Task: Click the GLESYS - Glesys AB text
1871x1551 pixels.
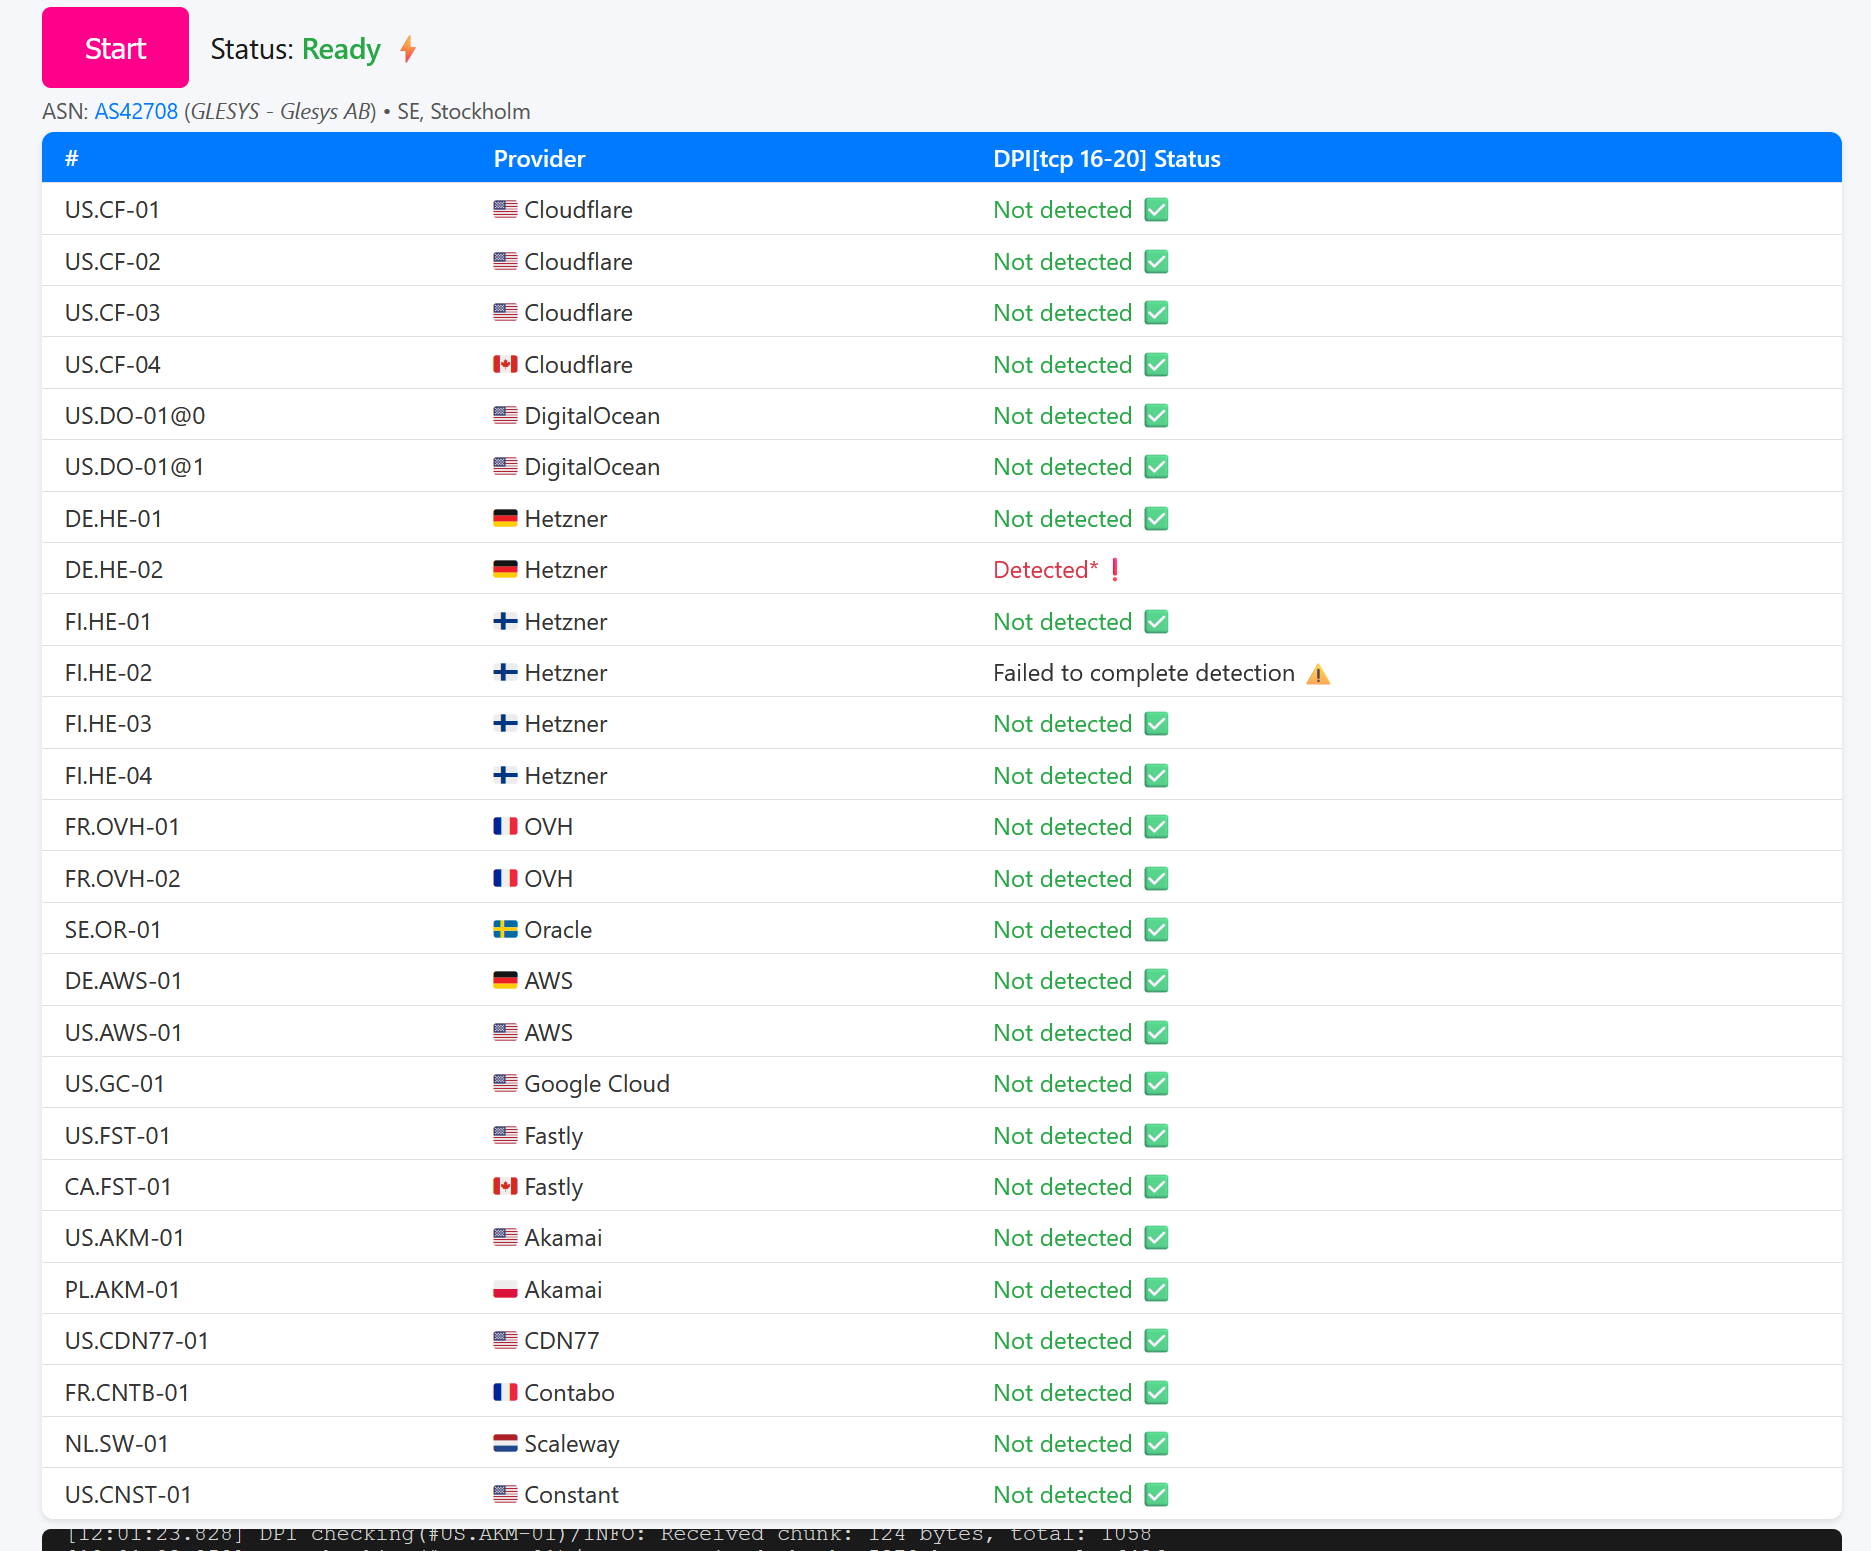Action: tap(280, 111)
